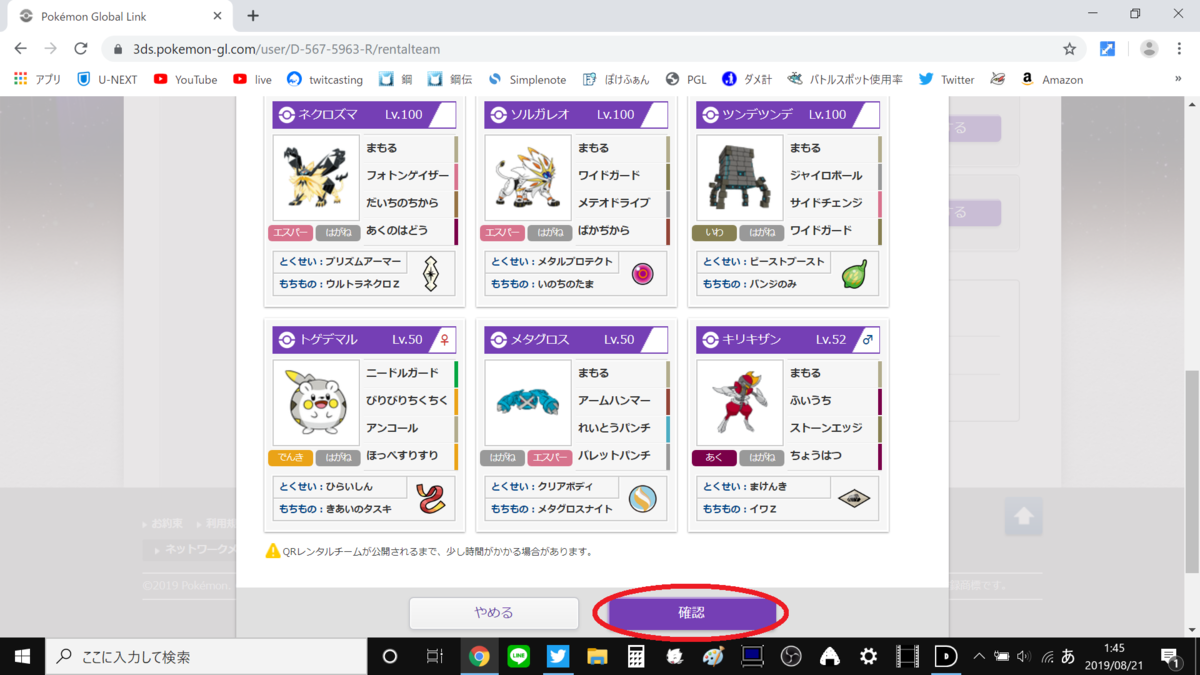Open LINE from the taskbar
Viewport: 1200px width, 675px height.
point(519,656)
